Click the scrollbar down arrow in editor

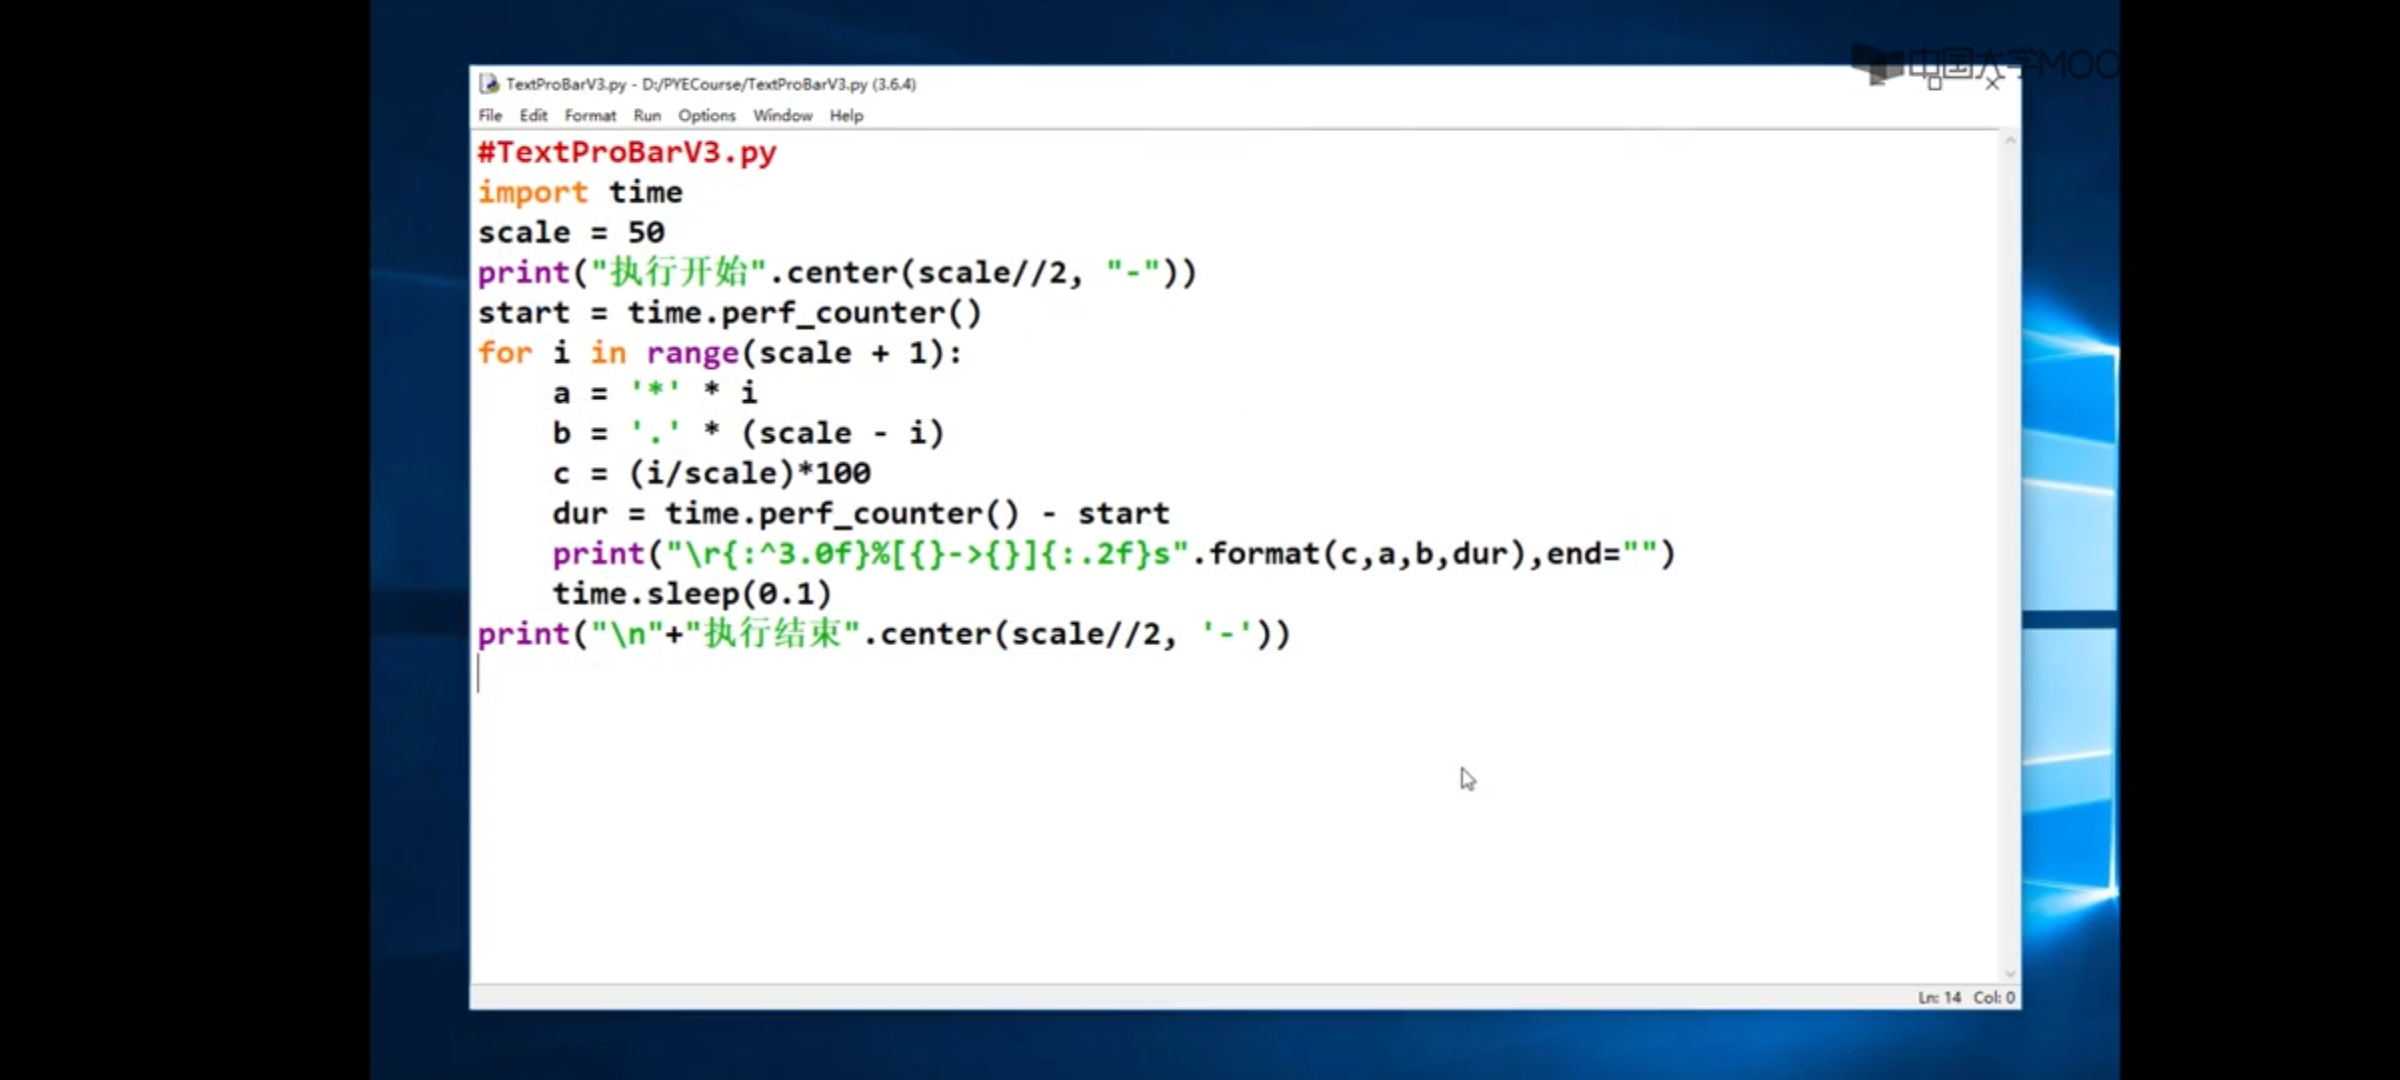tap(2010, 974)
